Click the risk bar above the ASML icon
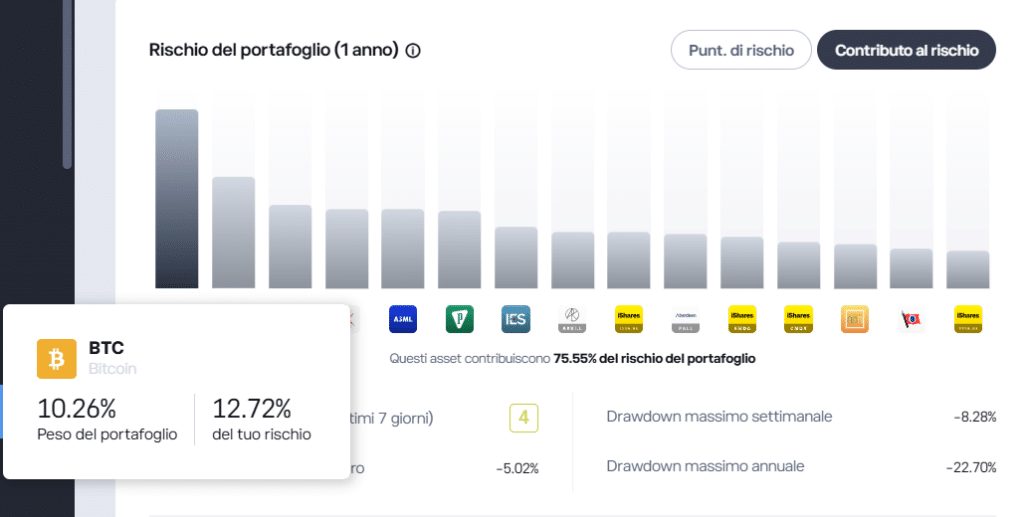 (x=403, y=248)
